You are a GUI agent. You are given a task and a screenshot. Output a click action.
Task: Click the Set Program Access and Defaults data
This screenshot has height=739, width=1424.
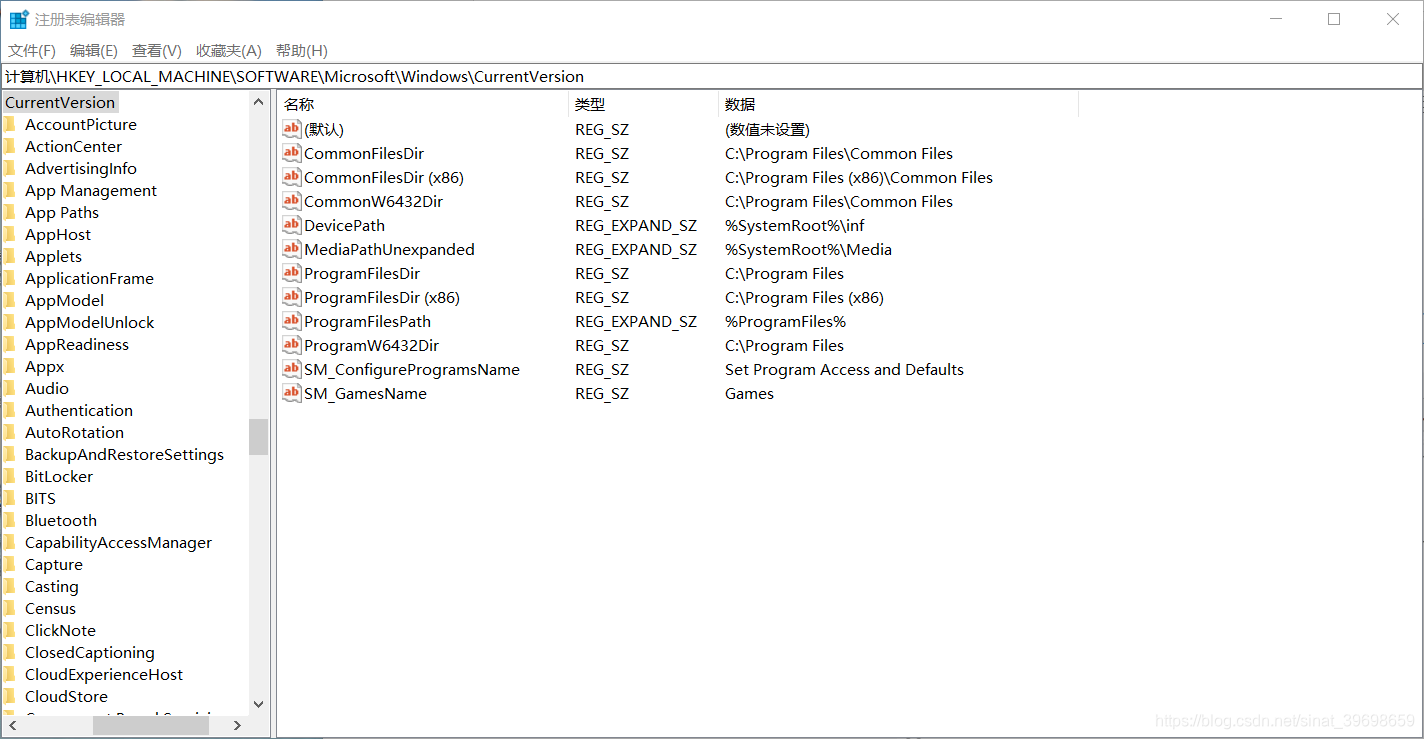844,369
